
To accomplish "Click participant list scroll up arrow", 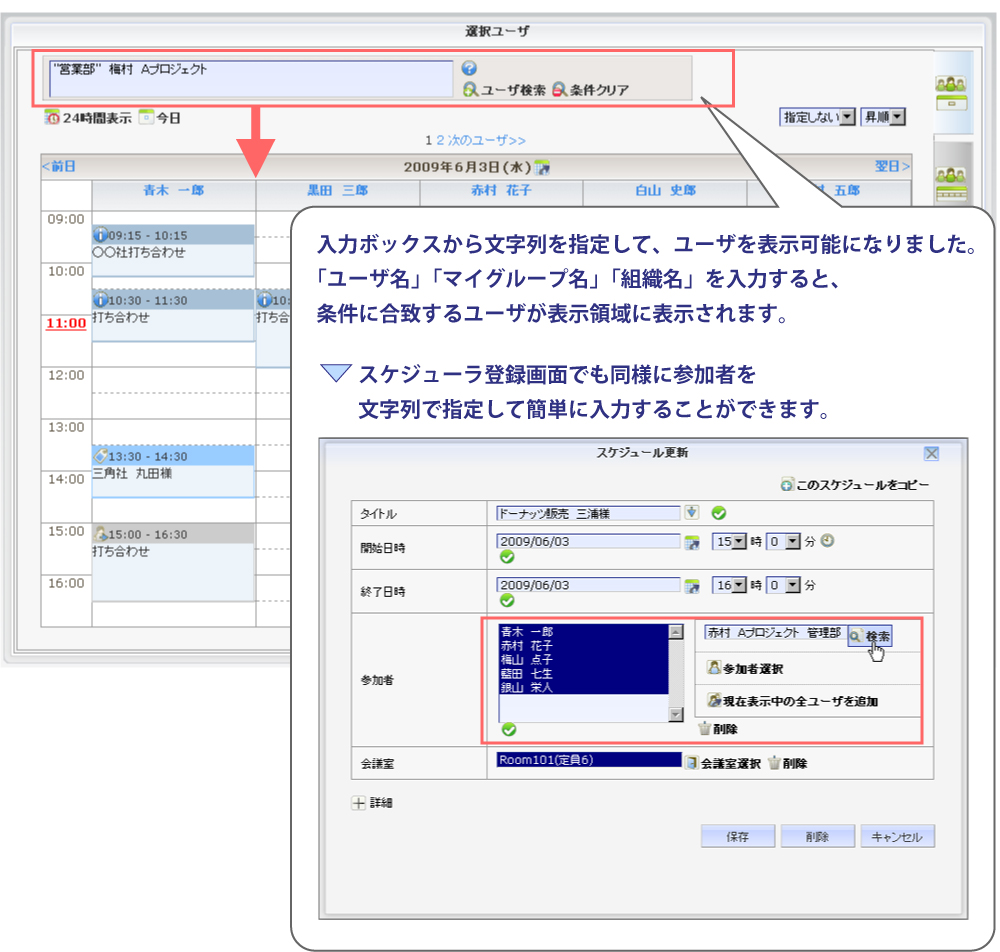I will [676, 632].
